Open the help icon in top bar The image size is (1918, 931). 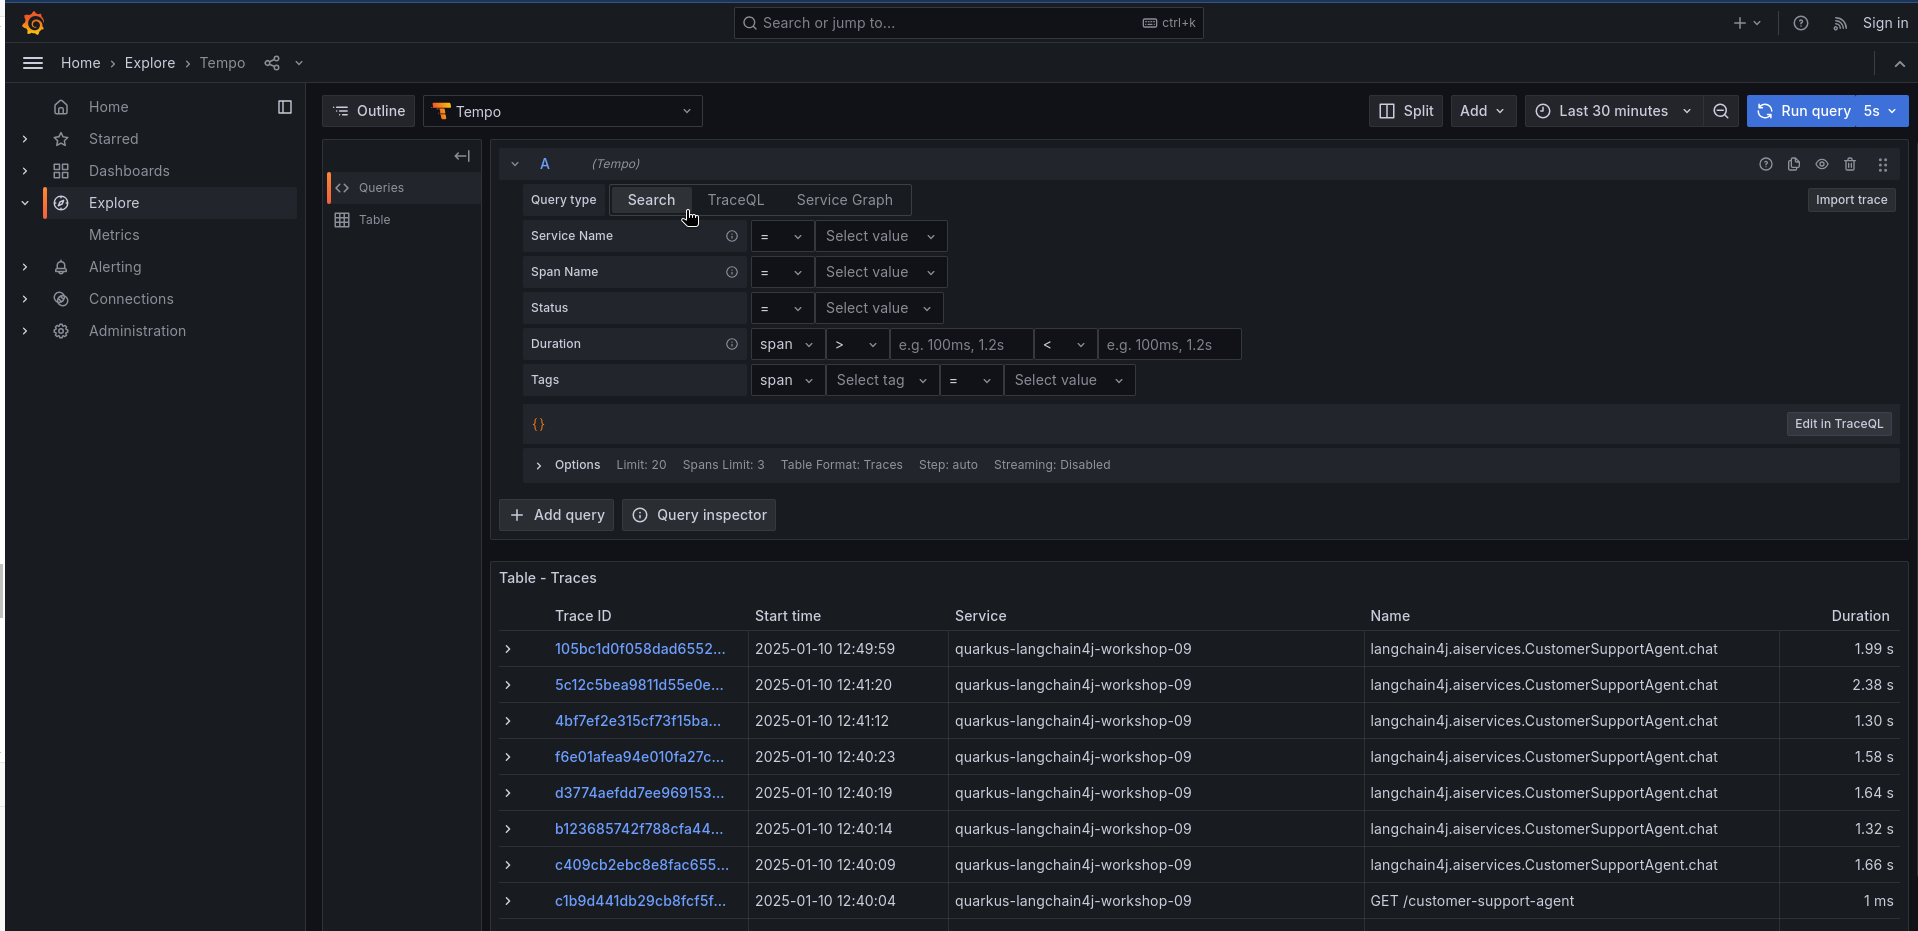tap(1801, 23)
